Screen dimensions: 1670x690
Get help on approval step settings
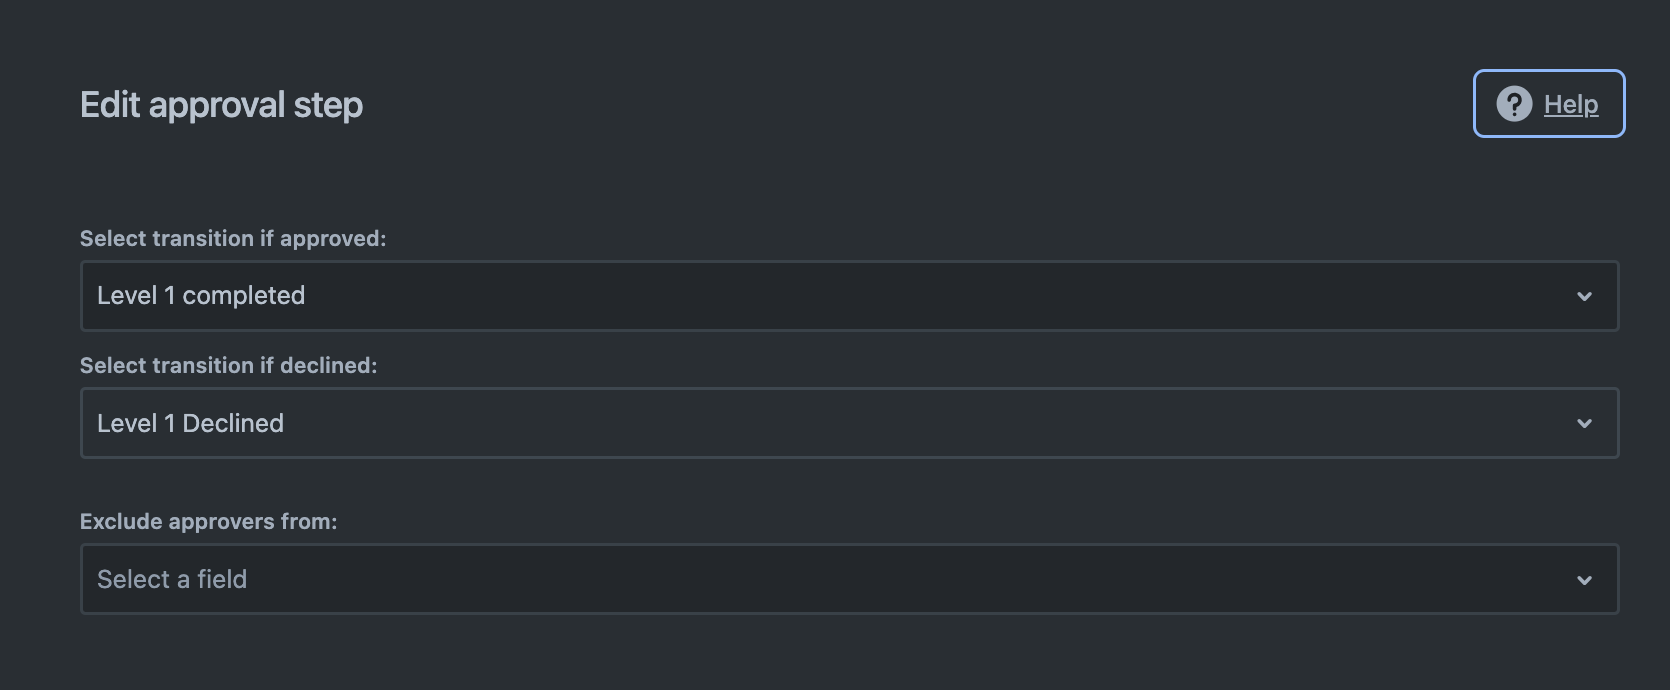pos(1549,103)
